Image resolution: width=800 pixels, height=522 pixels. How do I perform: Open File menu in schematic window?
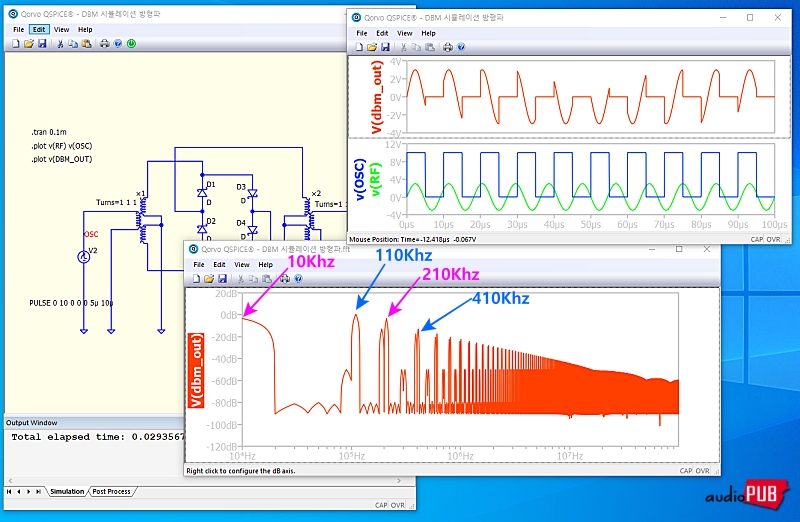click(18, 30)
